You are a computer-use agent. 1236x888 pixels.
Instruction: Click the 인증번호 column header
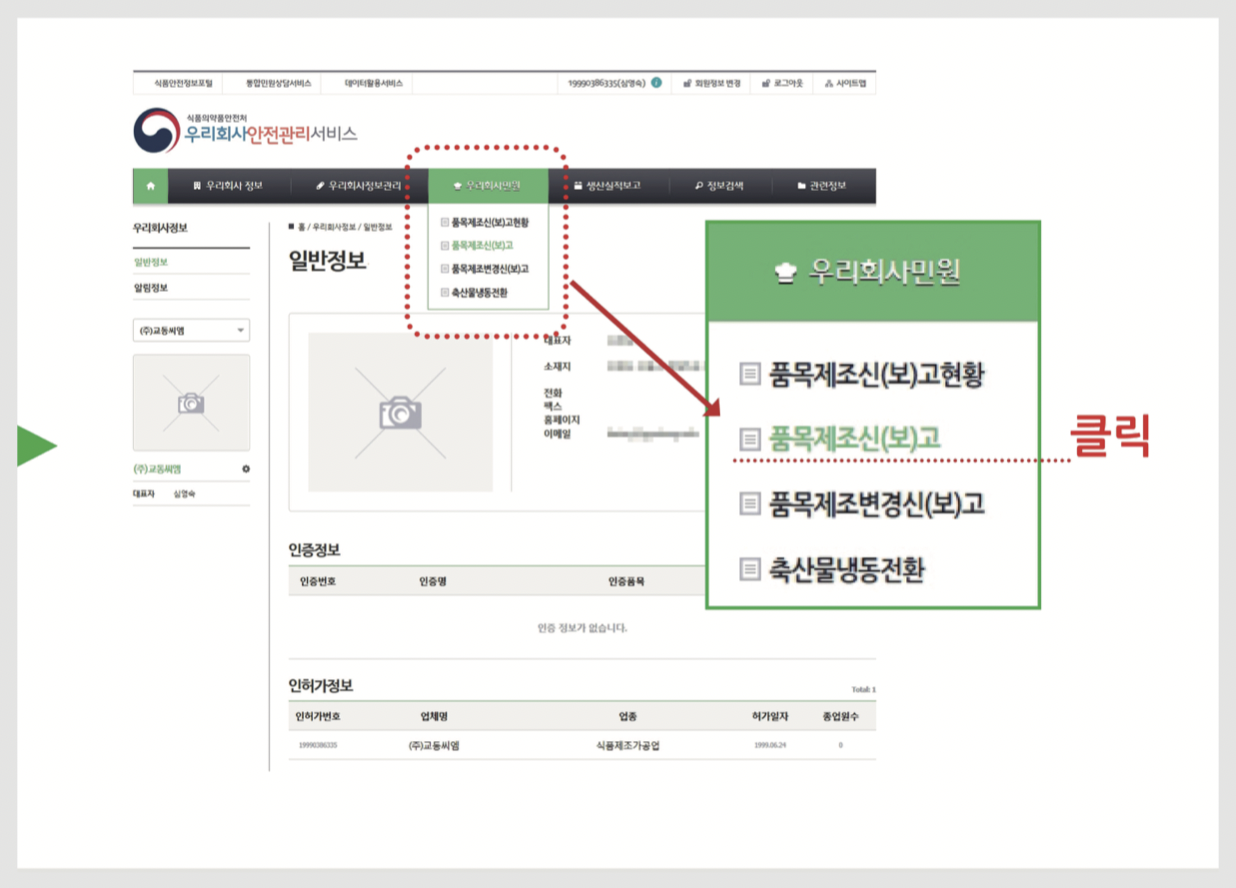tap(318, 580)
